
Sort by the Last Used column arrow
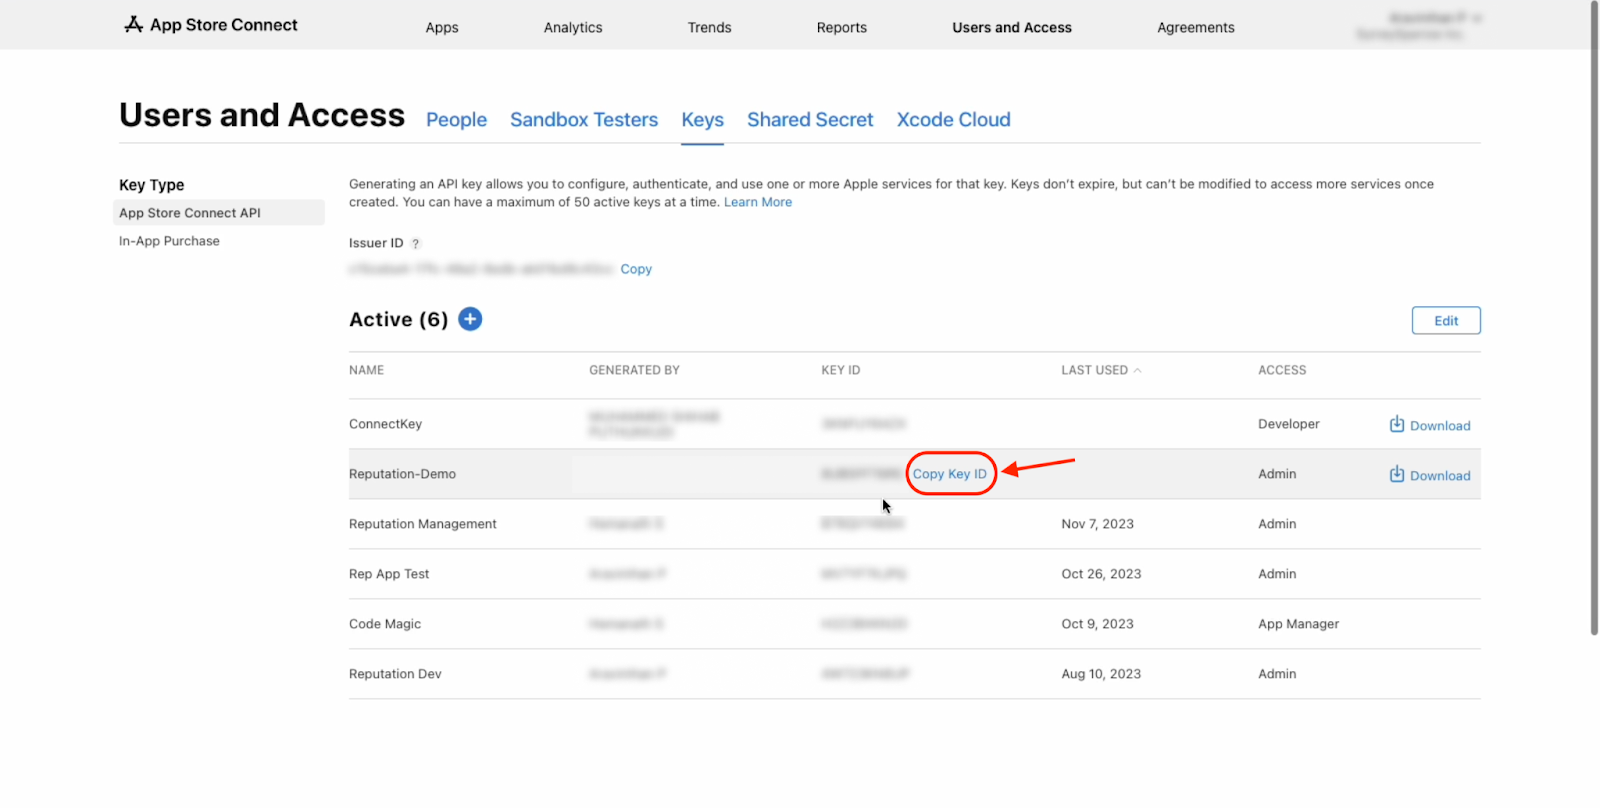coord(1137,371)
